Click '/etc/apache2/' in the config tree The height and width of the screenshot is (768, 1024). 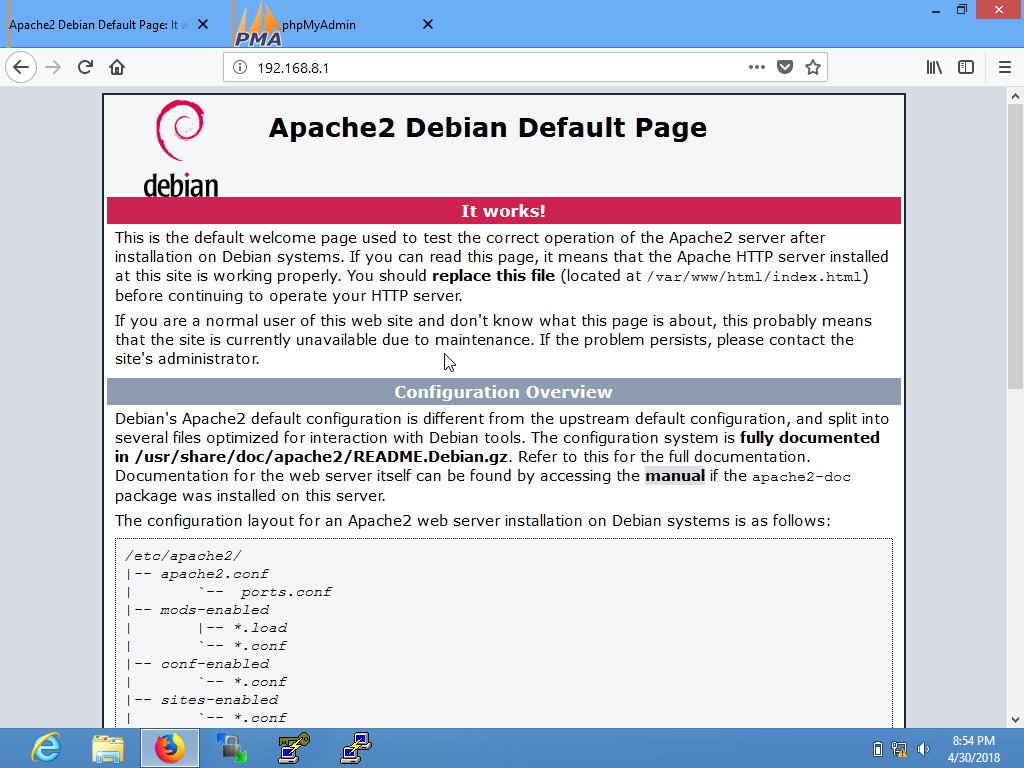click(x=183, y=556)
